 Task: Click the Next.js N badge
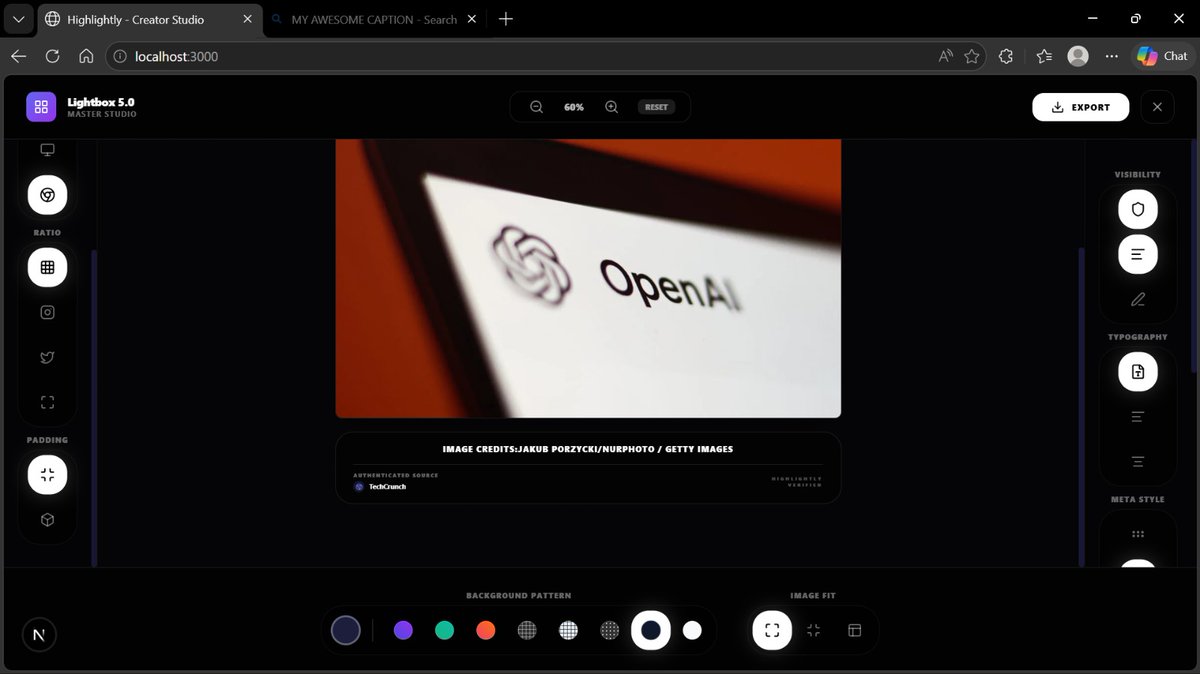click(x=38, y=635)
